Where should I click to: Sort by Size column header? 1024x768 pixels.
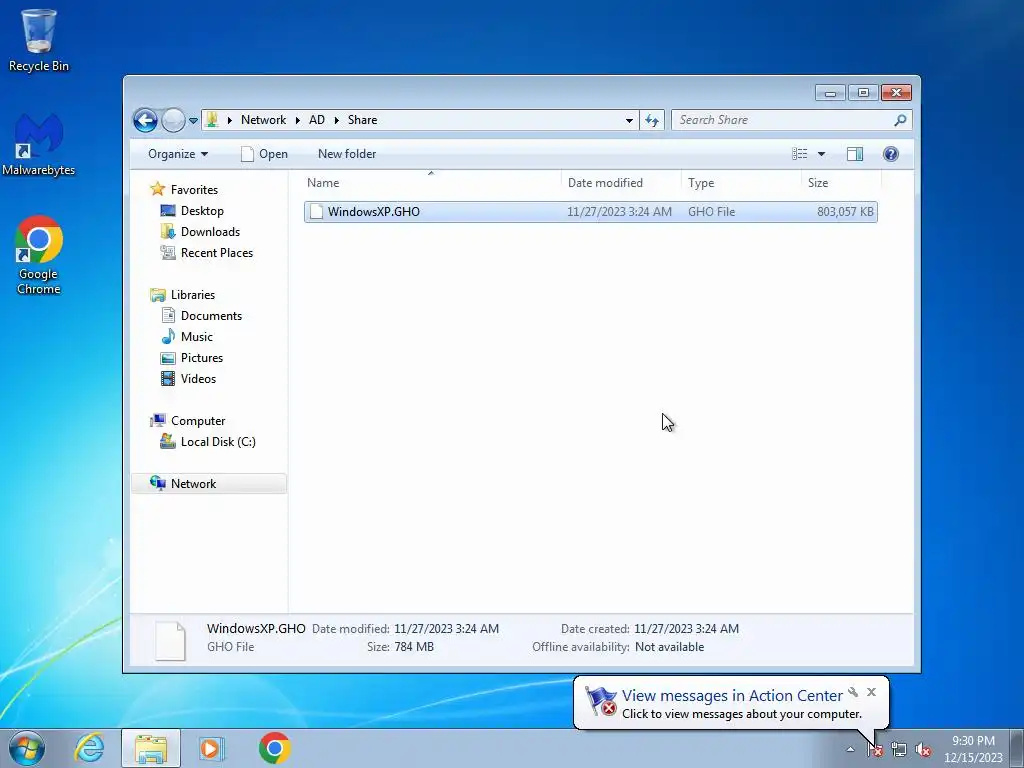(x=841, y=183)
